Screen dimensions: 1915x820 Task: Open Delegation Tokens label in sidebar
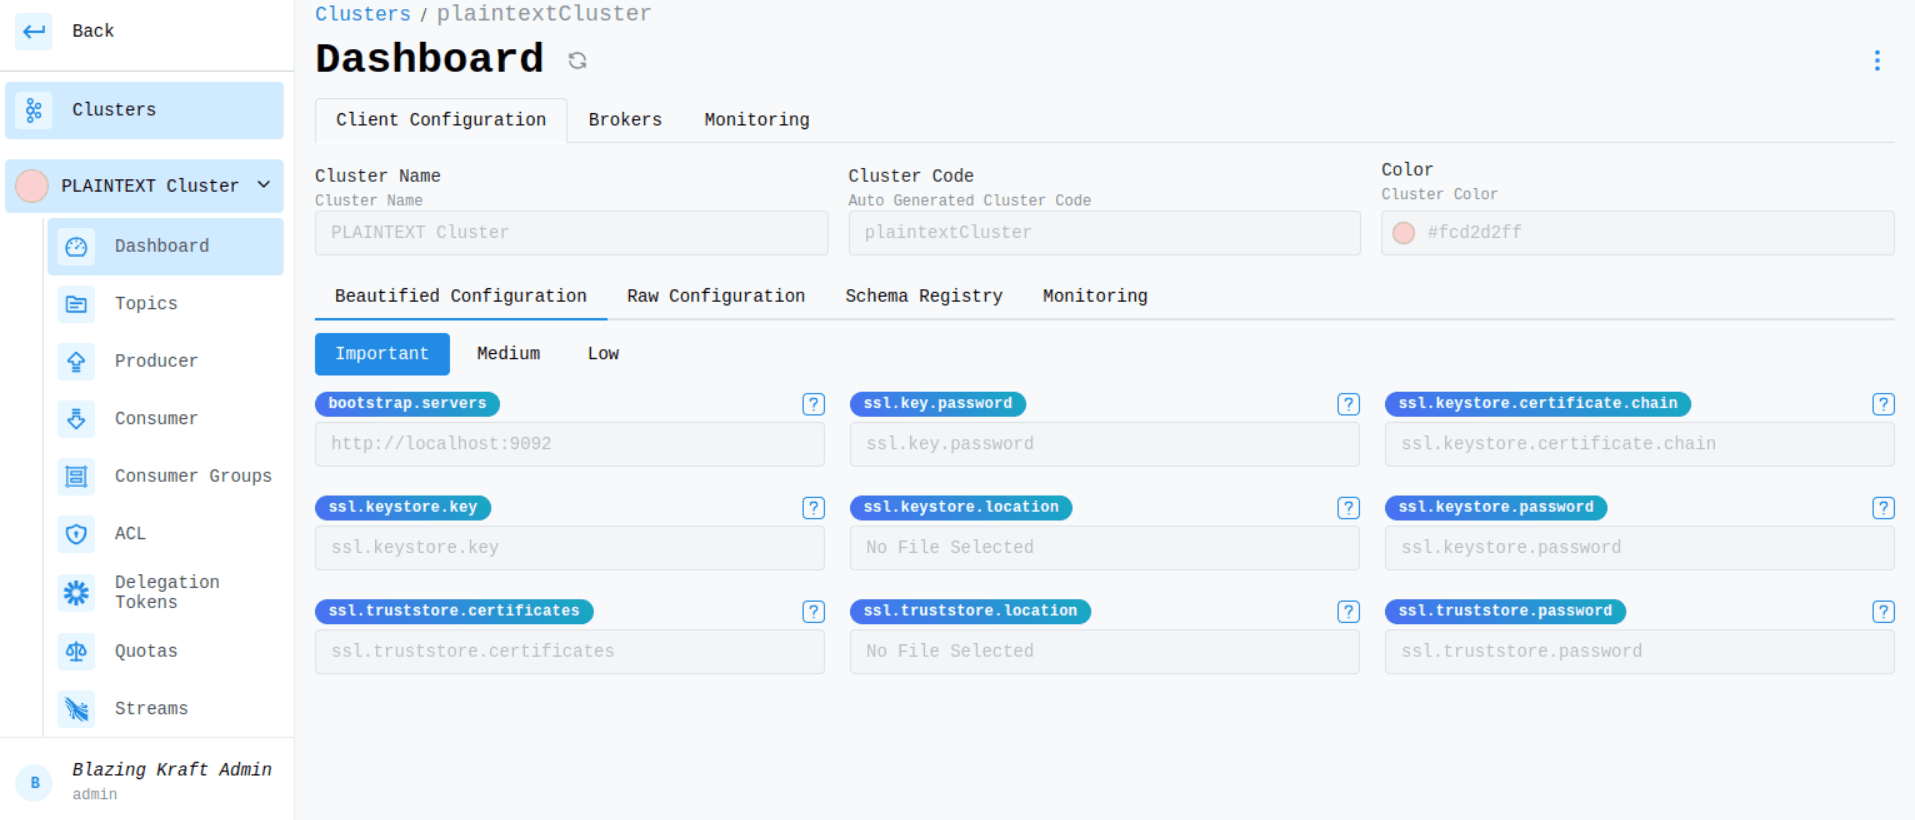[x=167, y=592]
